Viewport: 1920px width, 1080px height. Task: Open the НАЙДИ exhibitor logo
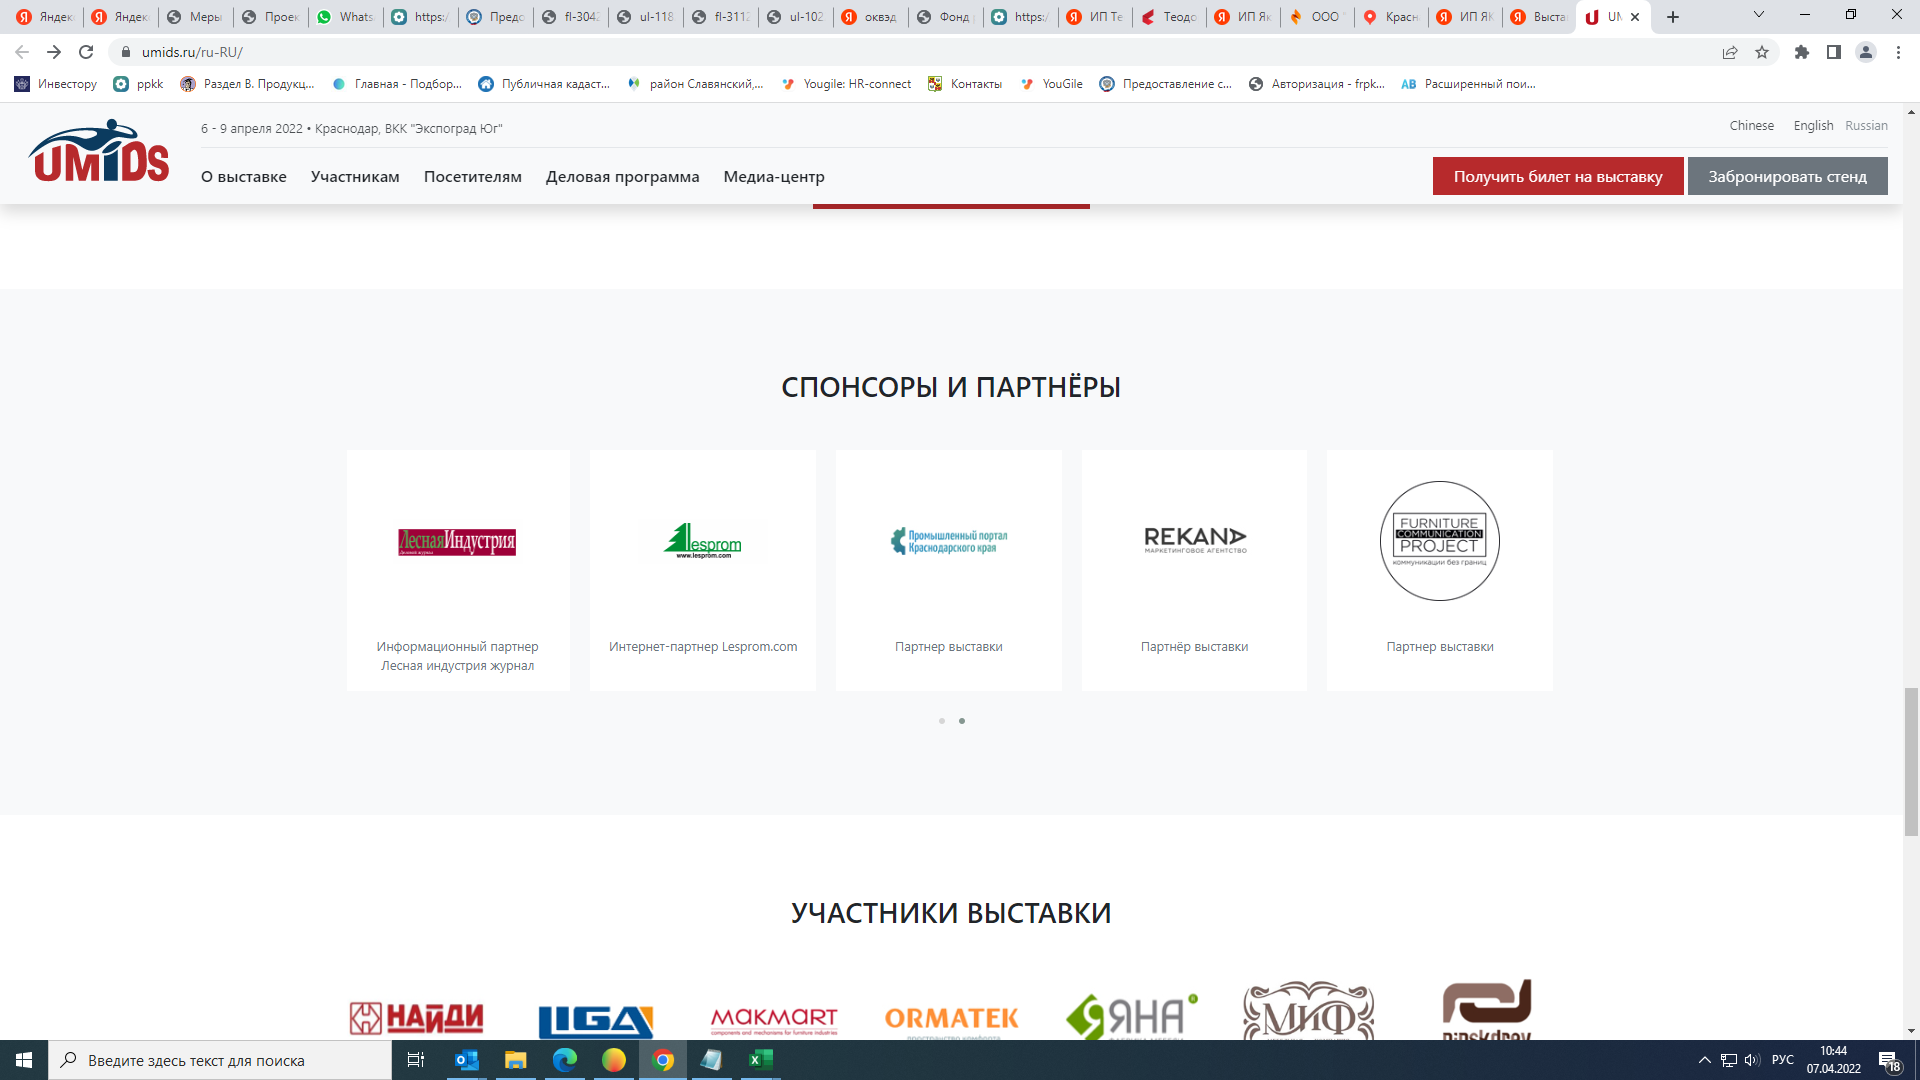pyautogui.click(x=416, y=1018)
